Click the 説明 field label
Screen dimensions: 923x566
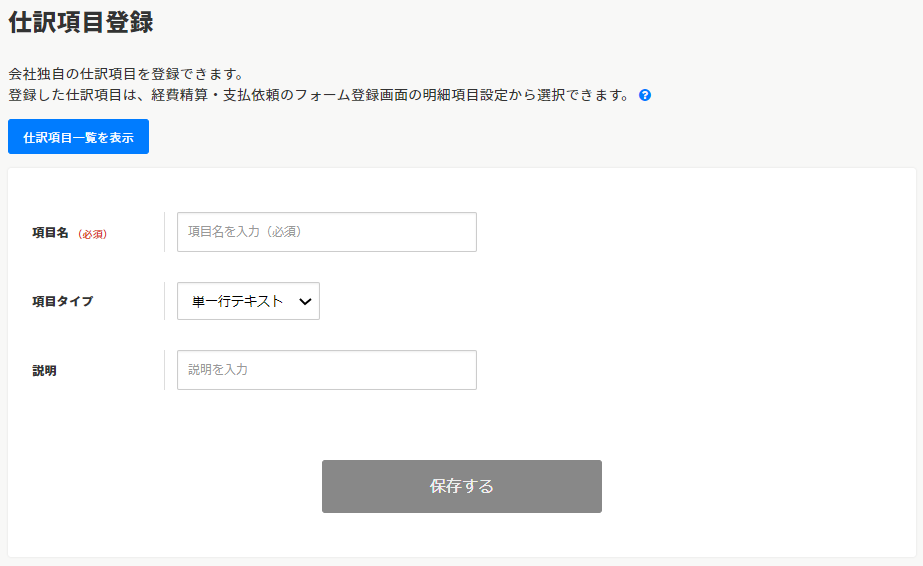pyautogui.click(x=44, y=370)
